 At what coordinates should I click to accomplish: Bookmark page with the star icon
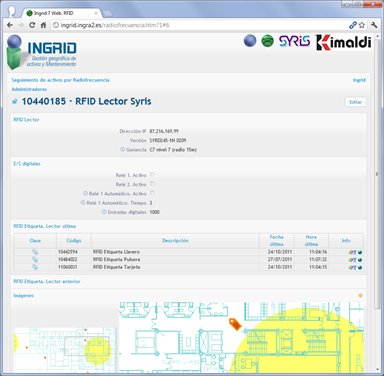(362, 25)
